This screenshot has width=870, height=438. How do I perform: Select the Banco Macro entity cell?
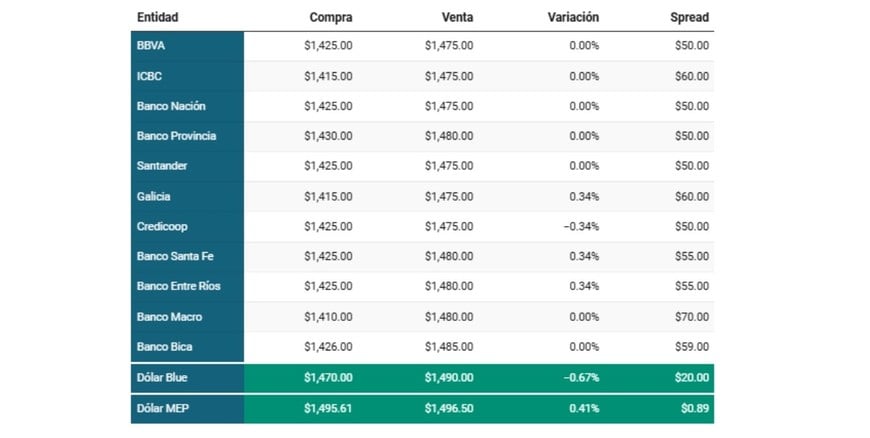(x=169, y=317)
